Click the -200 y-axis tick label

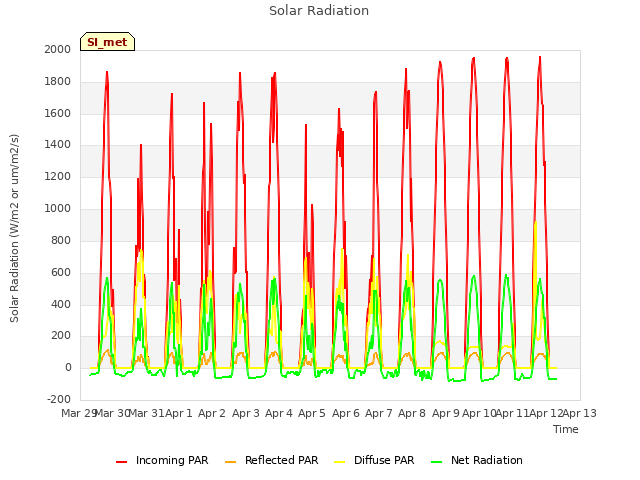59,399
